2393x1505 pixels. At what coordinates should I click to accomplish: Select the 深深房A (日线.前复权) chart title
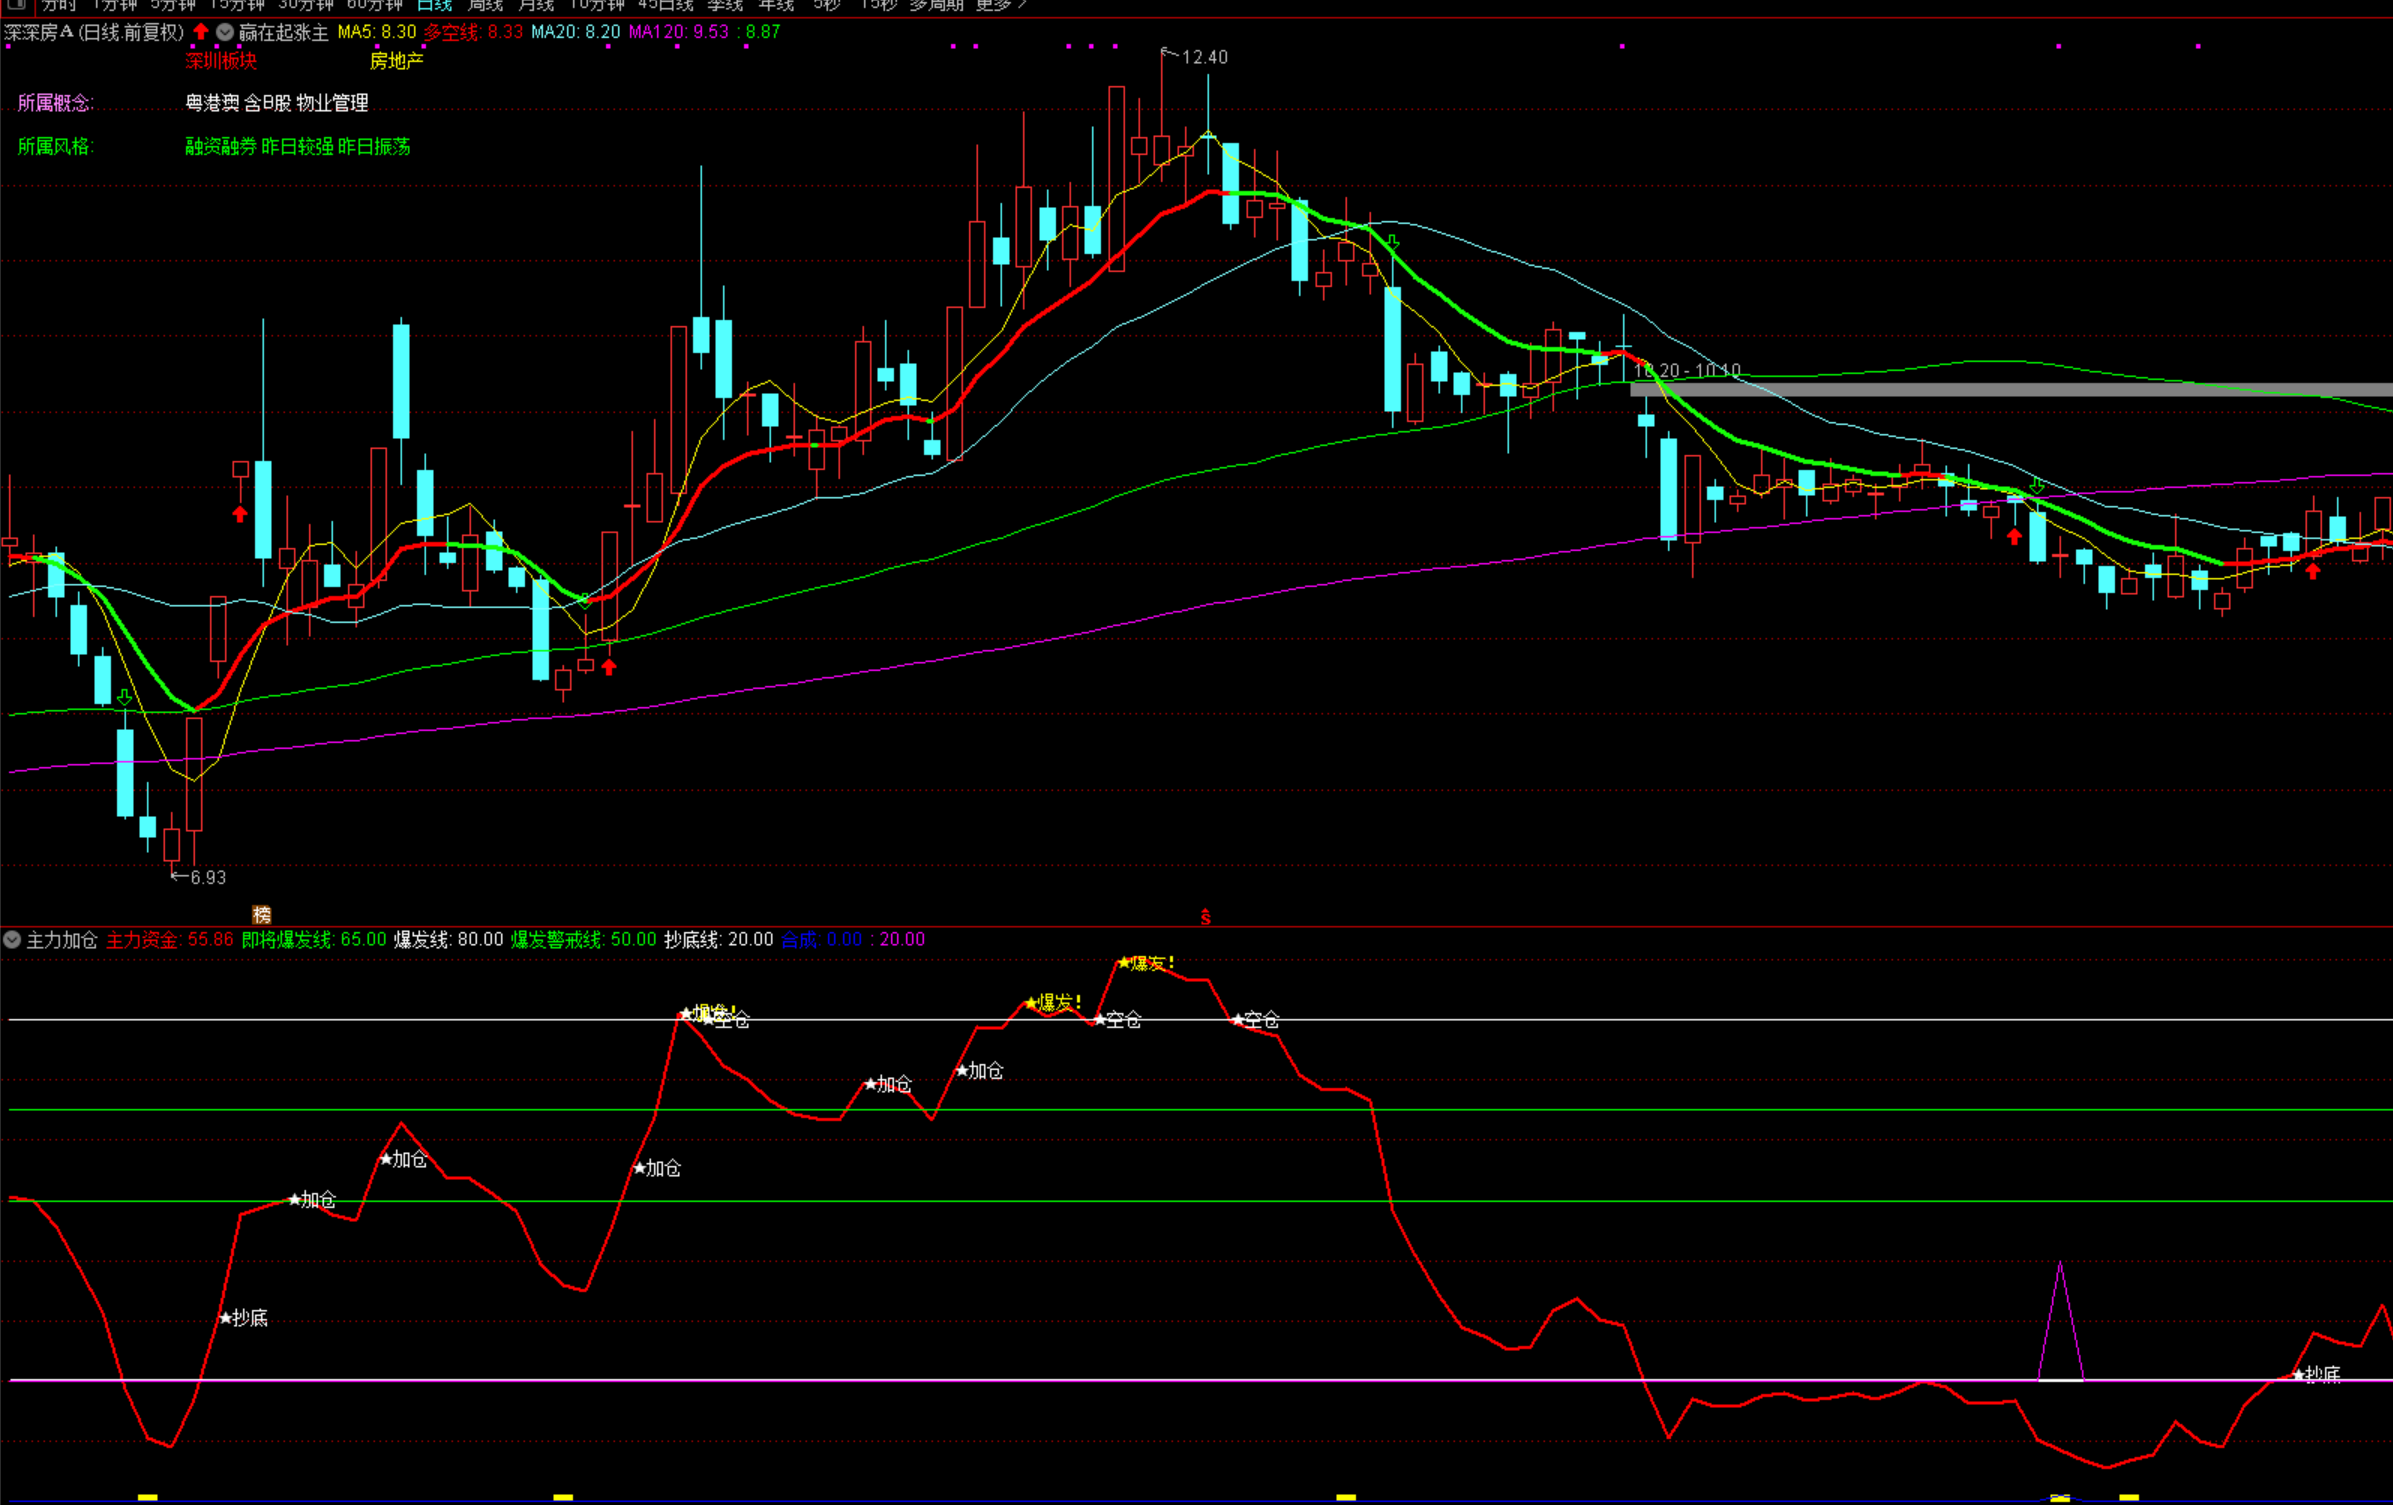click(x=94, y=32)
